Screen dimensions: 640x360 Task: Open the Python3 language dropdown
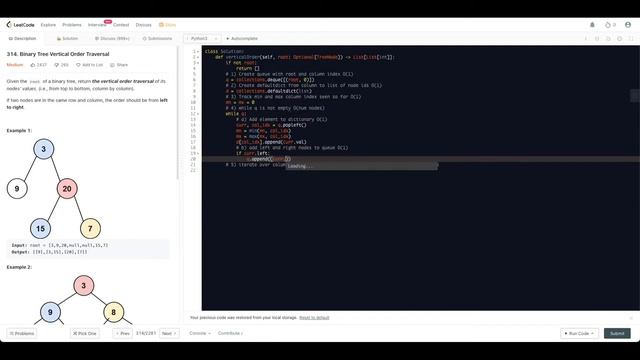coord(202,38)
